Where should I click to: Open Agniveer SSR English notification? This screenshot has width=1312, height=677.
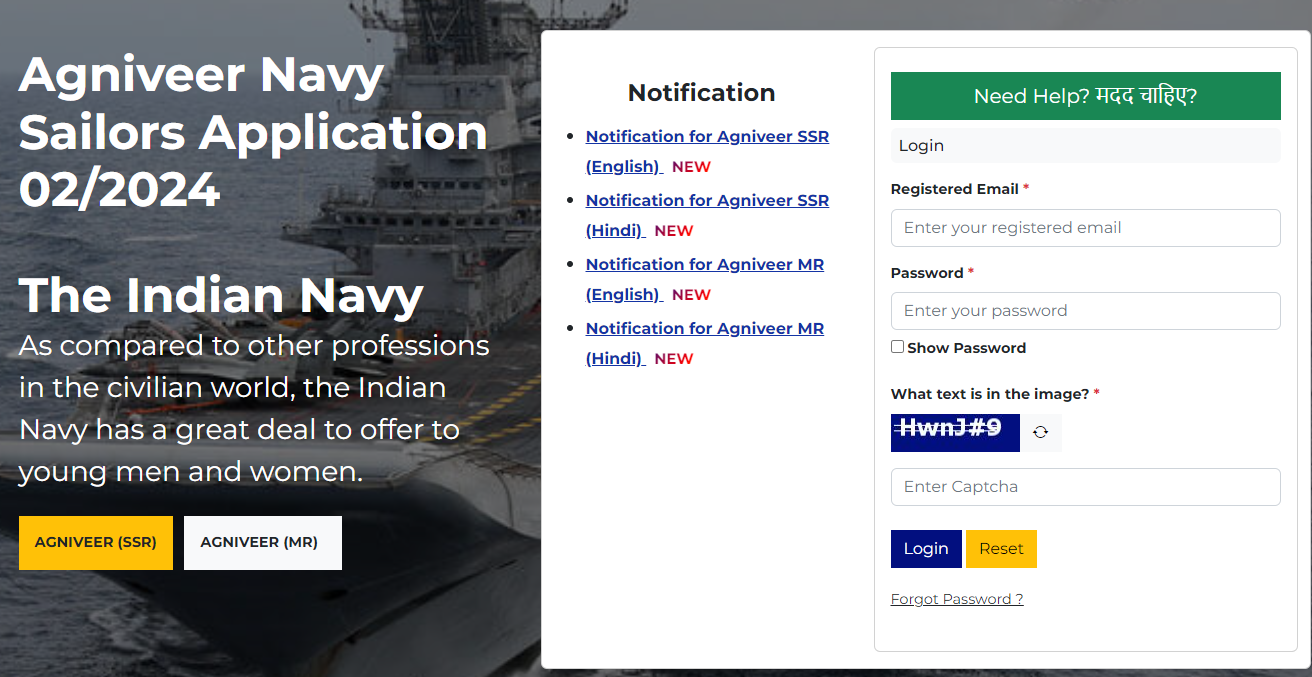(x=707, y=137)
